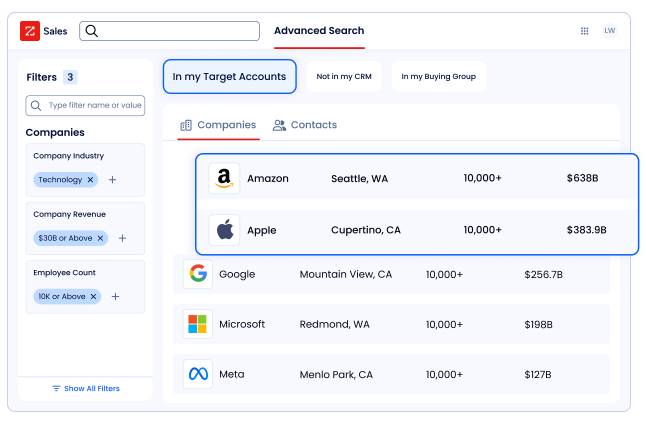646x424 pixels.
Task: Click Apple's $383.9B revenue value
Action: click(586, 230)
